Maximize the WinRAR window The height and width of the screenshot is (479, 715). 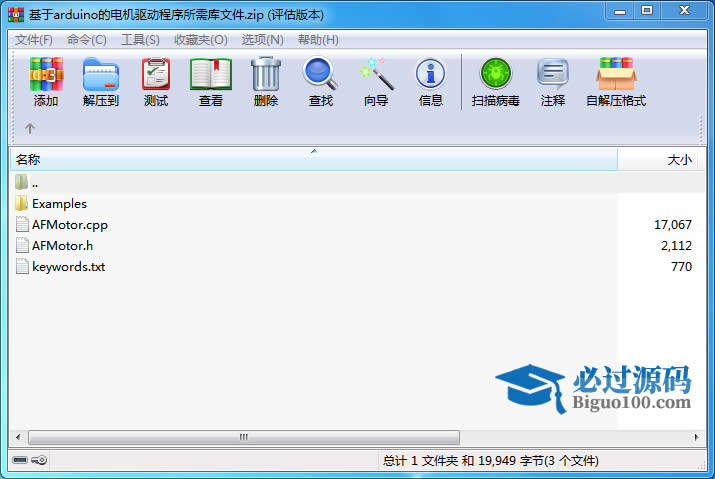pos(646,11)
